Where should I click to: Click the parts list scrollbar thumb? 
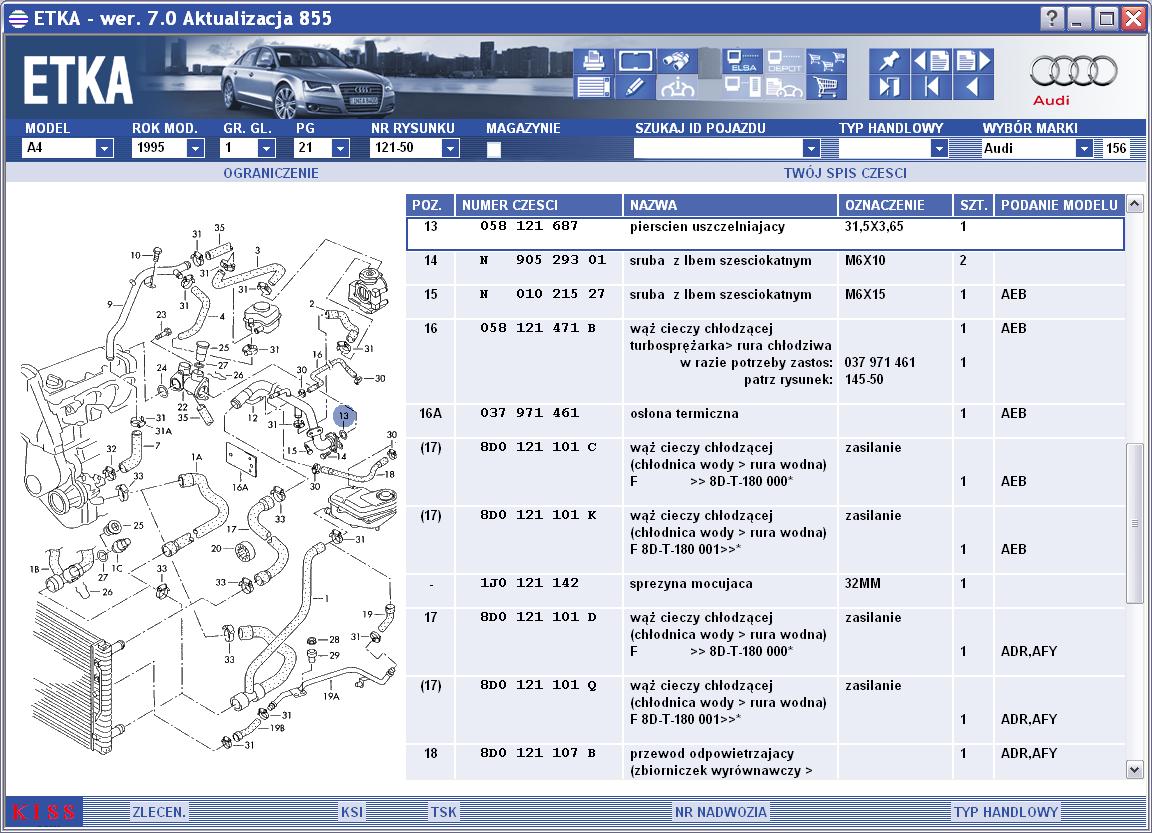click(1134, 524)
